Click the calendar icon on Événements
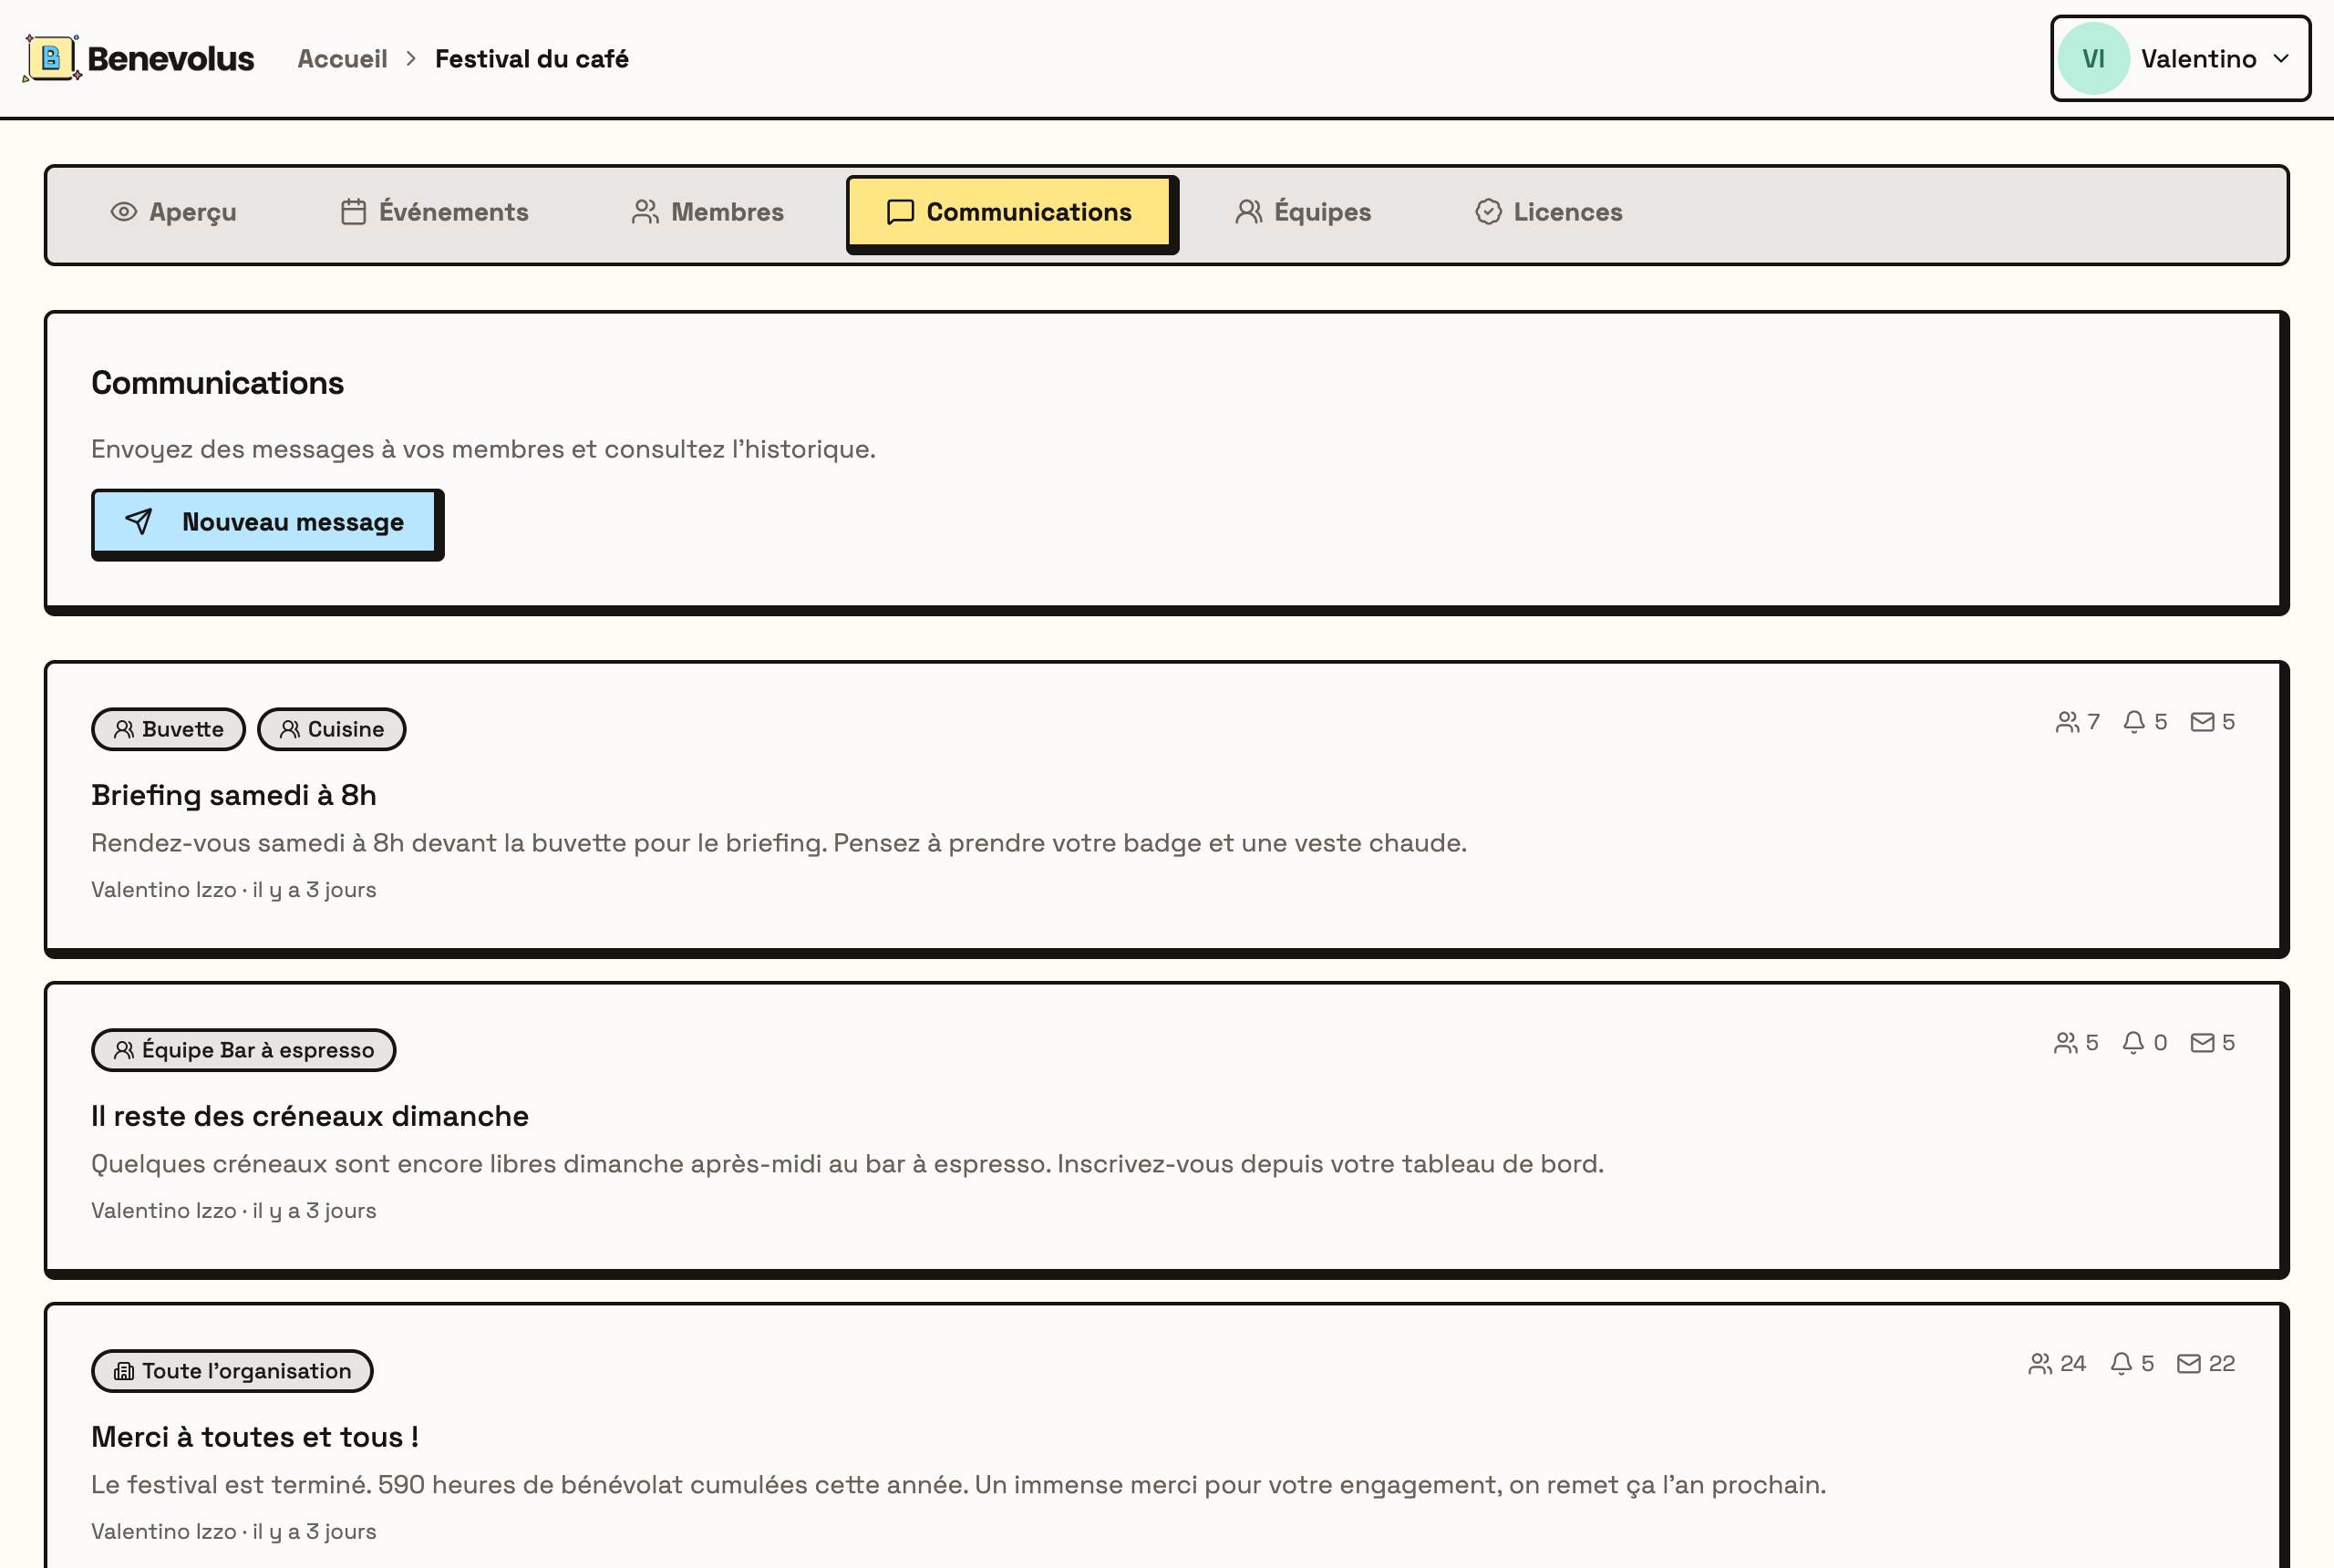The width and height of the screenshot is (2334, 1568). [353, 212]
